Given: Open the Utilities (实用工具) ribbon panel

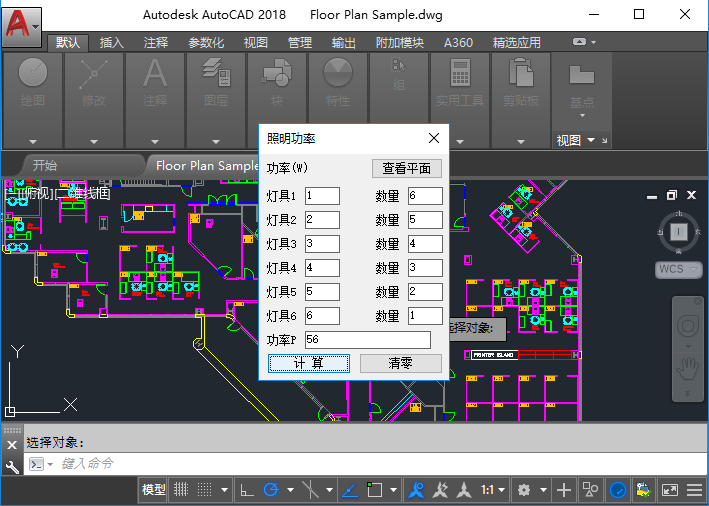Looking at the screenshot, I should point(460,100).
